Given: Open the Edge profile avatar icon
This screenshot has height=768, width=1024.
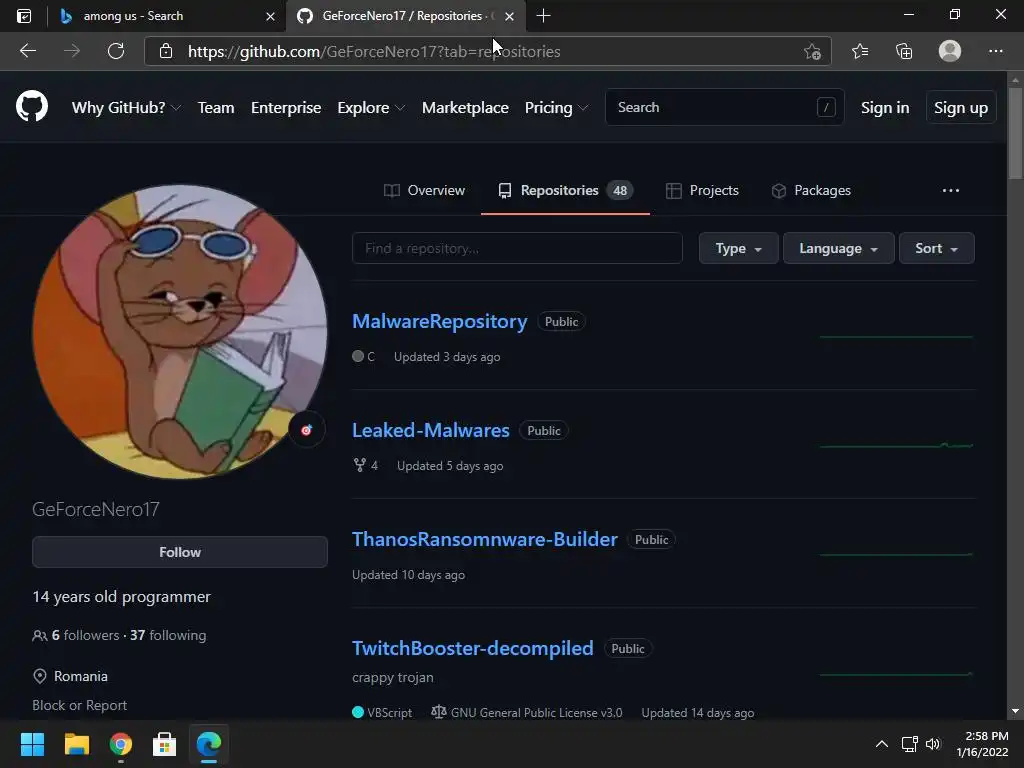Looking at the screenshot, I should point(950,51).
